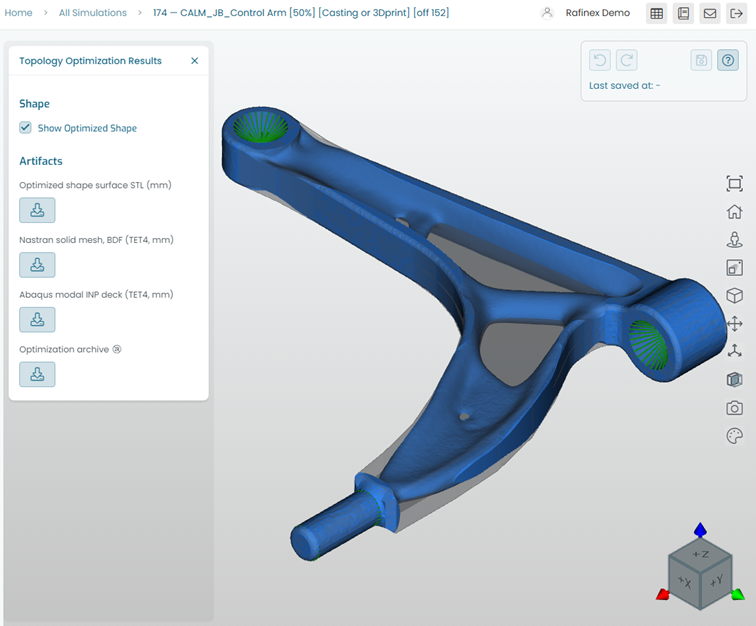Click the Show Optimized Shape label

[87, 128]
